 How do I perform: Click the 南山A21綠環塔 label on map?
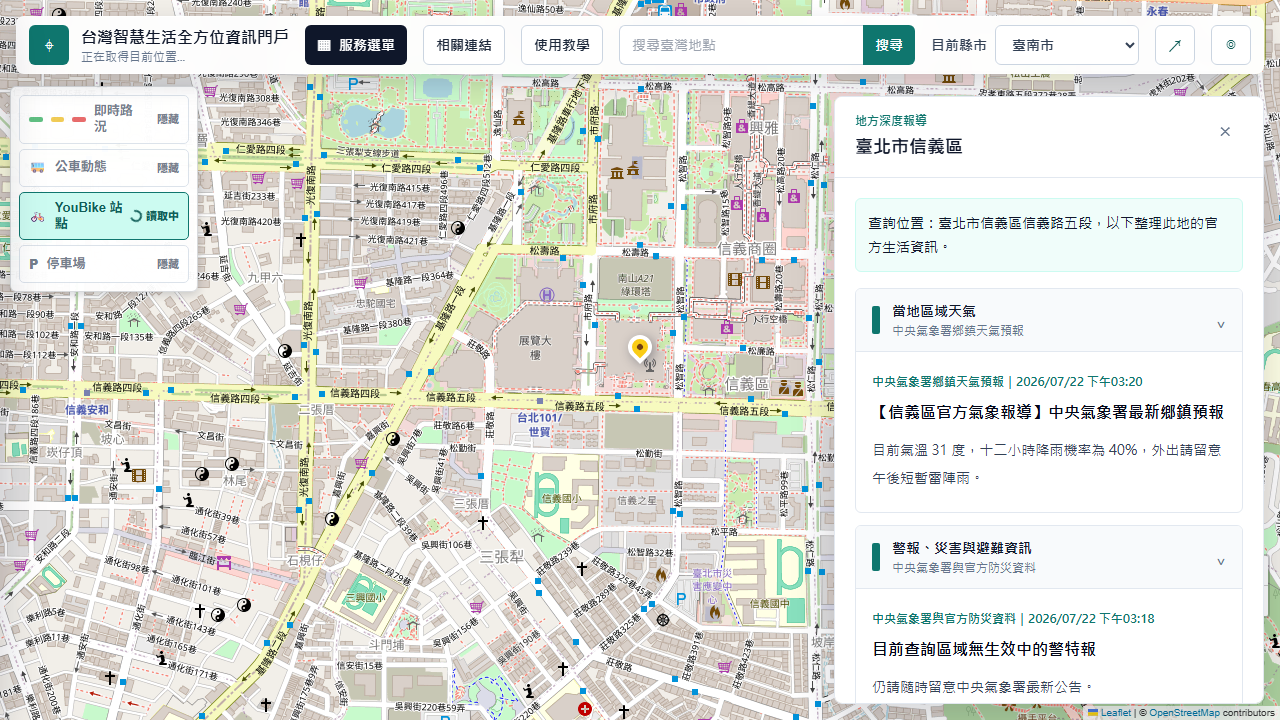tap(636, 285)
